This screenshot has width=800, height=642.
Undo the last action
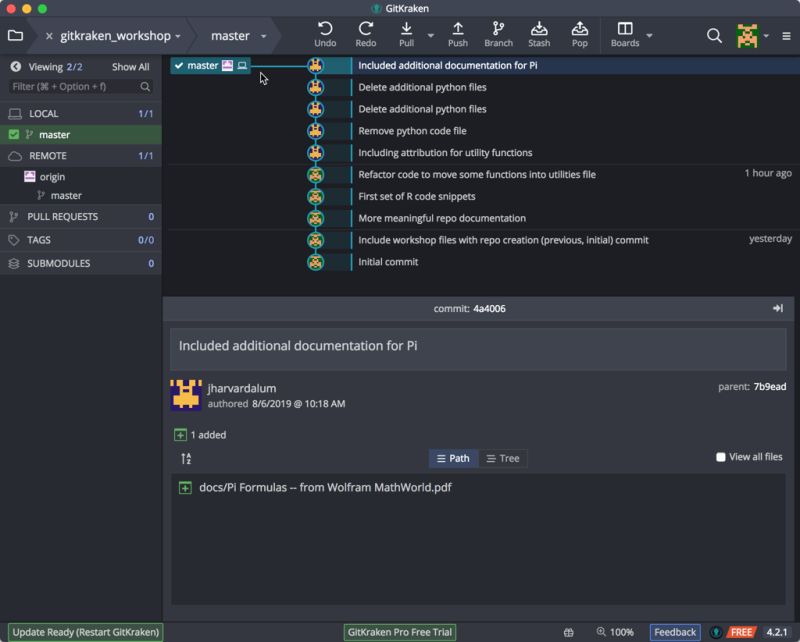(325, 34)
